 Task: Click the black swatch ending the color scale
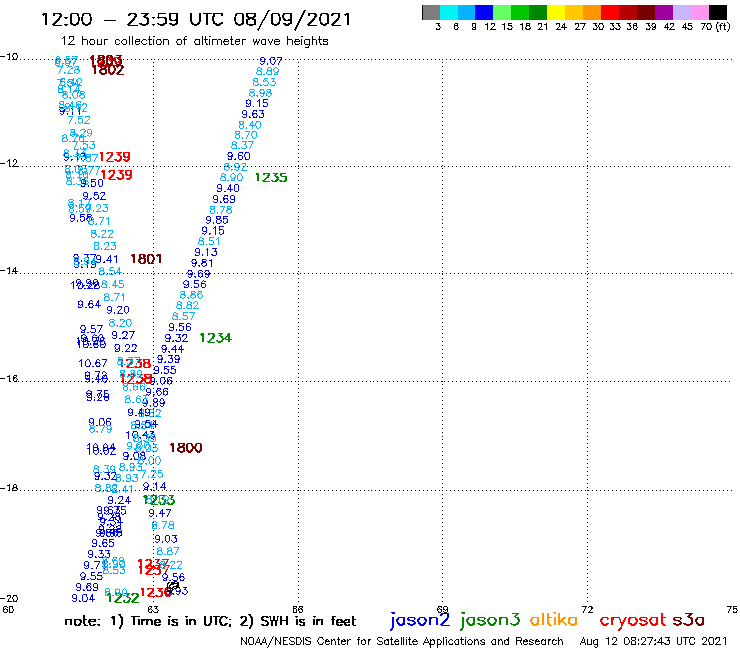717,13
